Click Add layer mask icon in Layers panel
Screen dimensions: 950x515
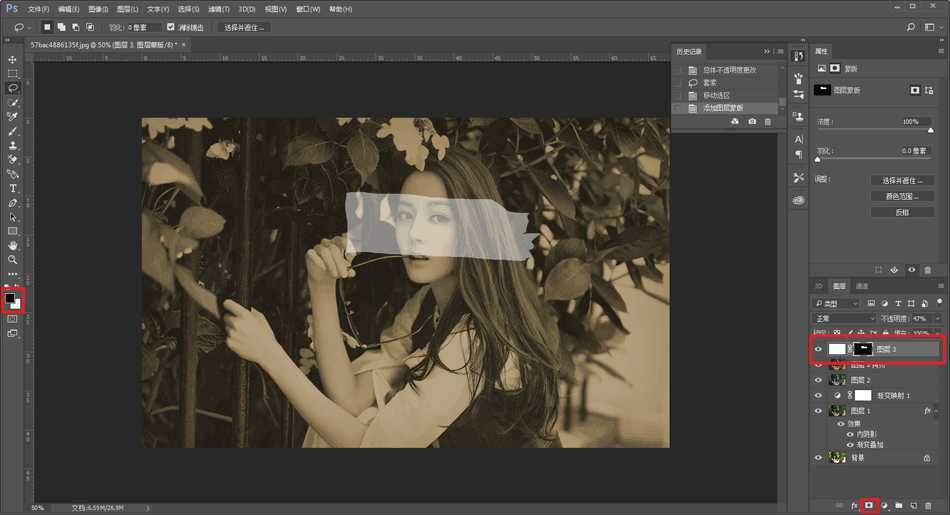pyautogui.click(x=869, y=505)
